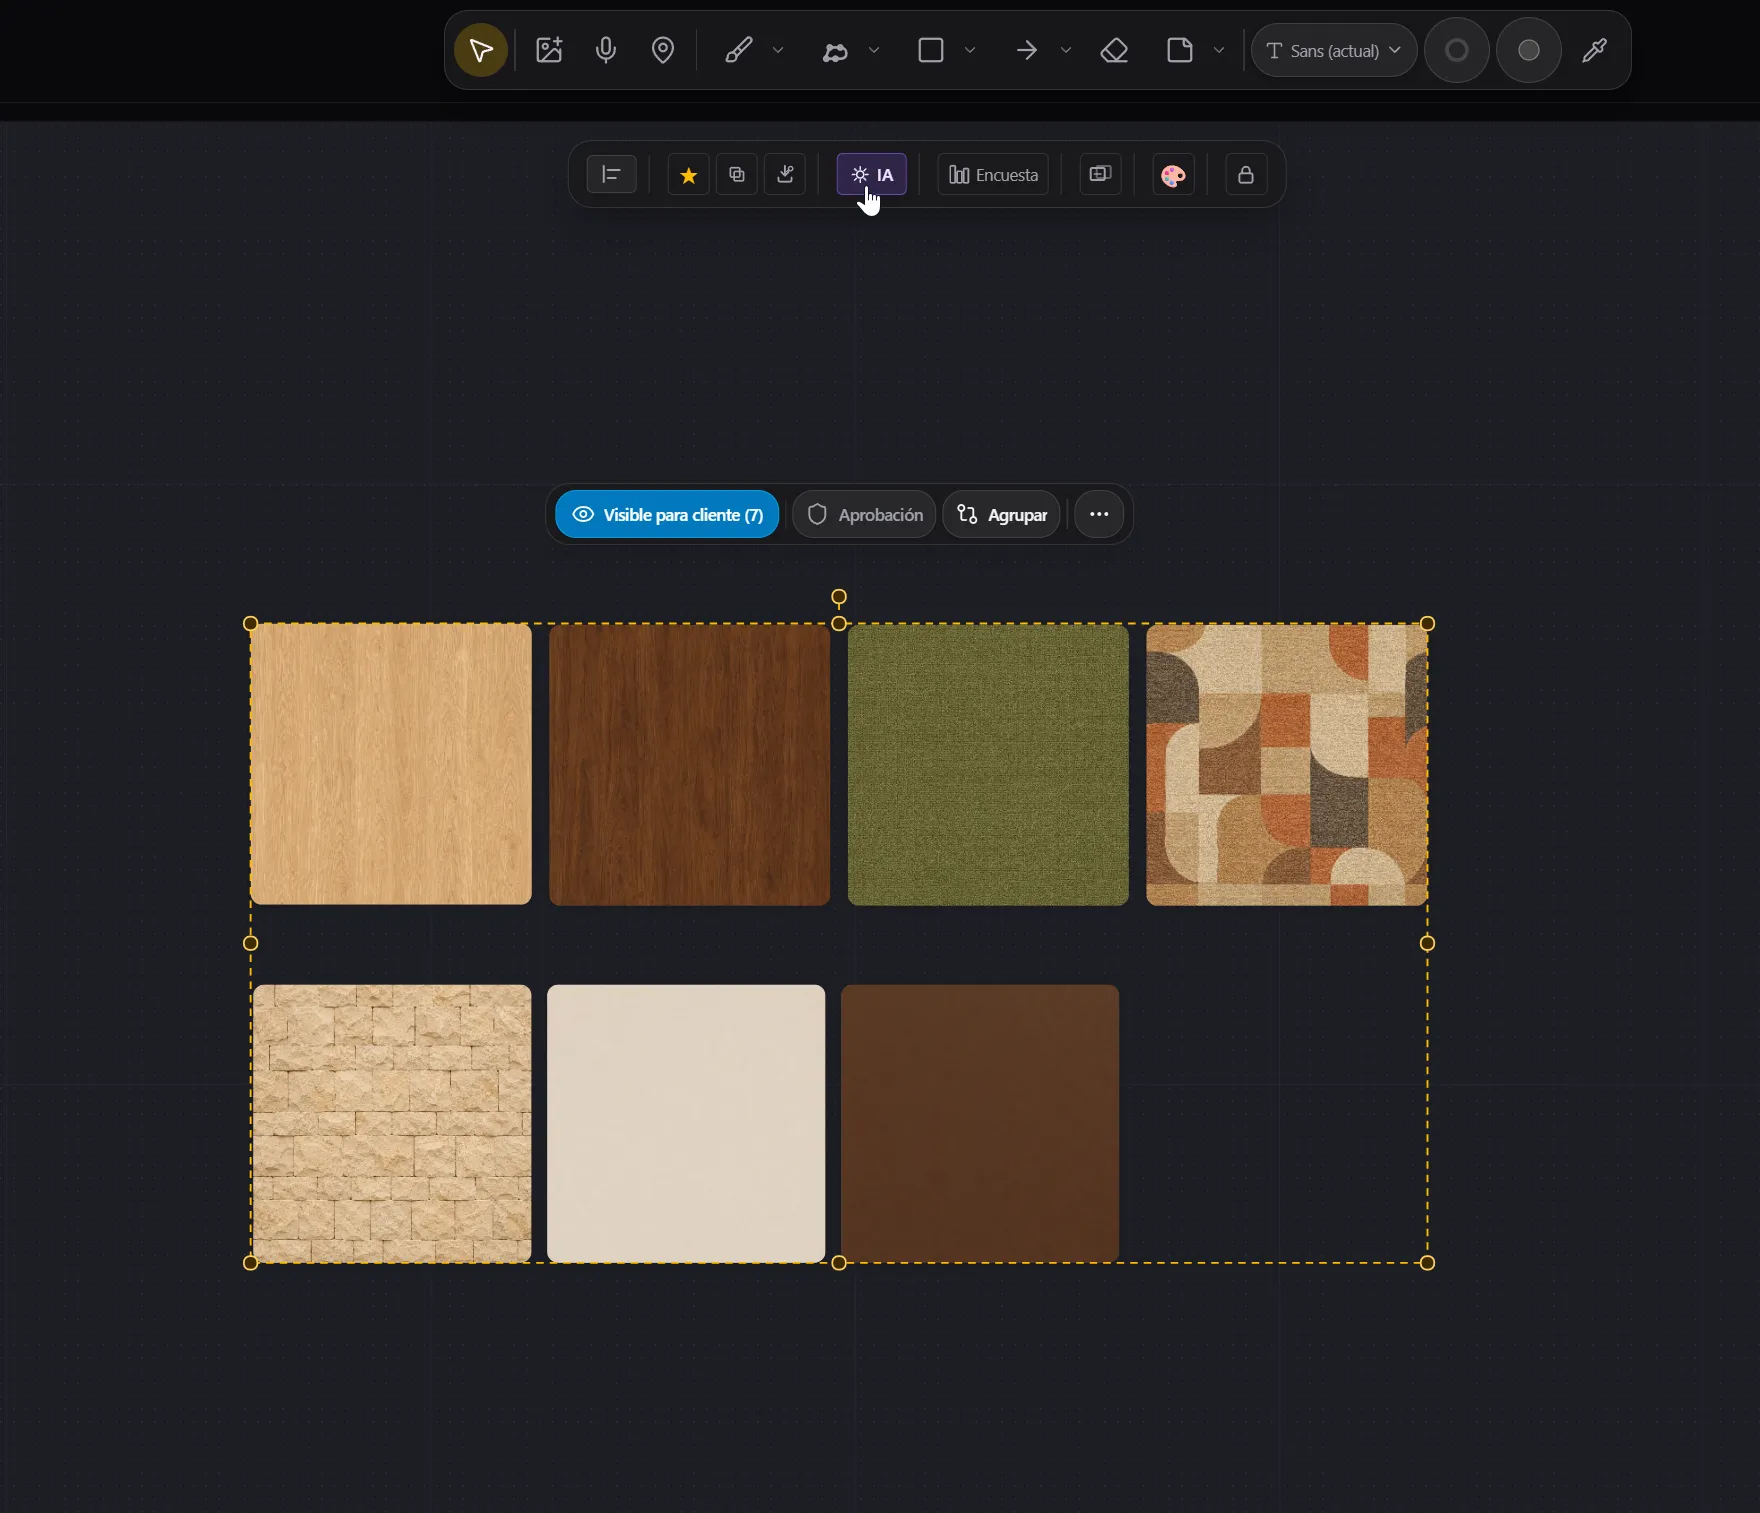The height and width of the screenshot is (1513, 1760).
Task: Click the align left icon
Action: tap(612, 174)
